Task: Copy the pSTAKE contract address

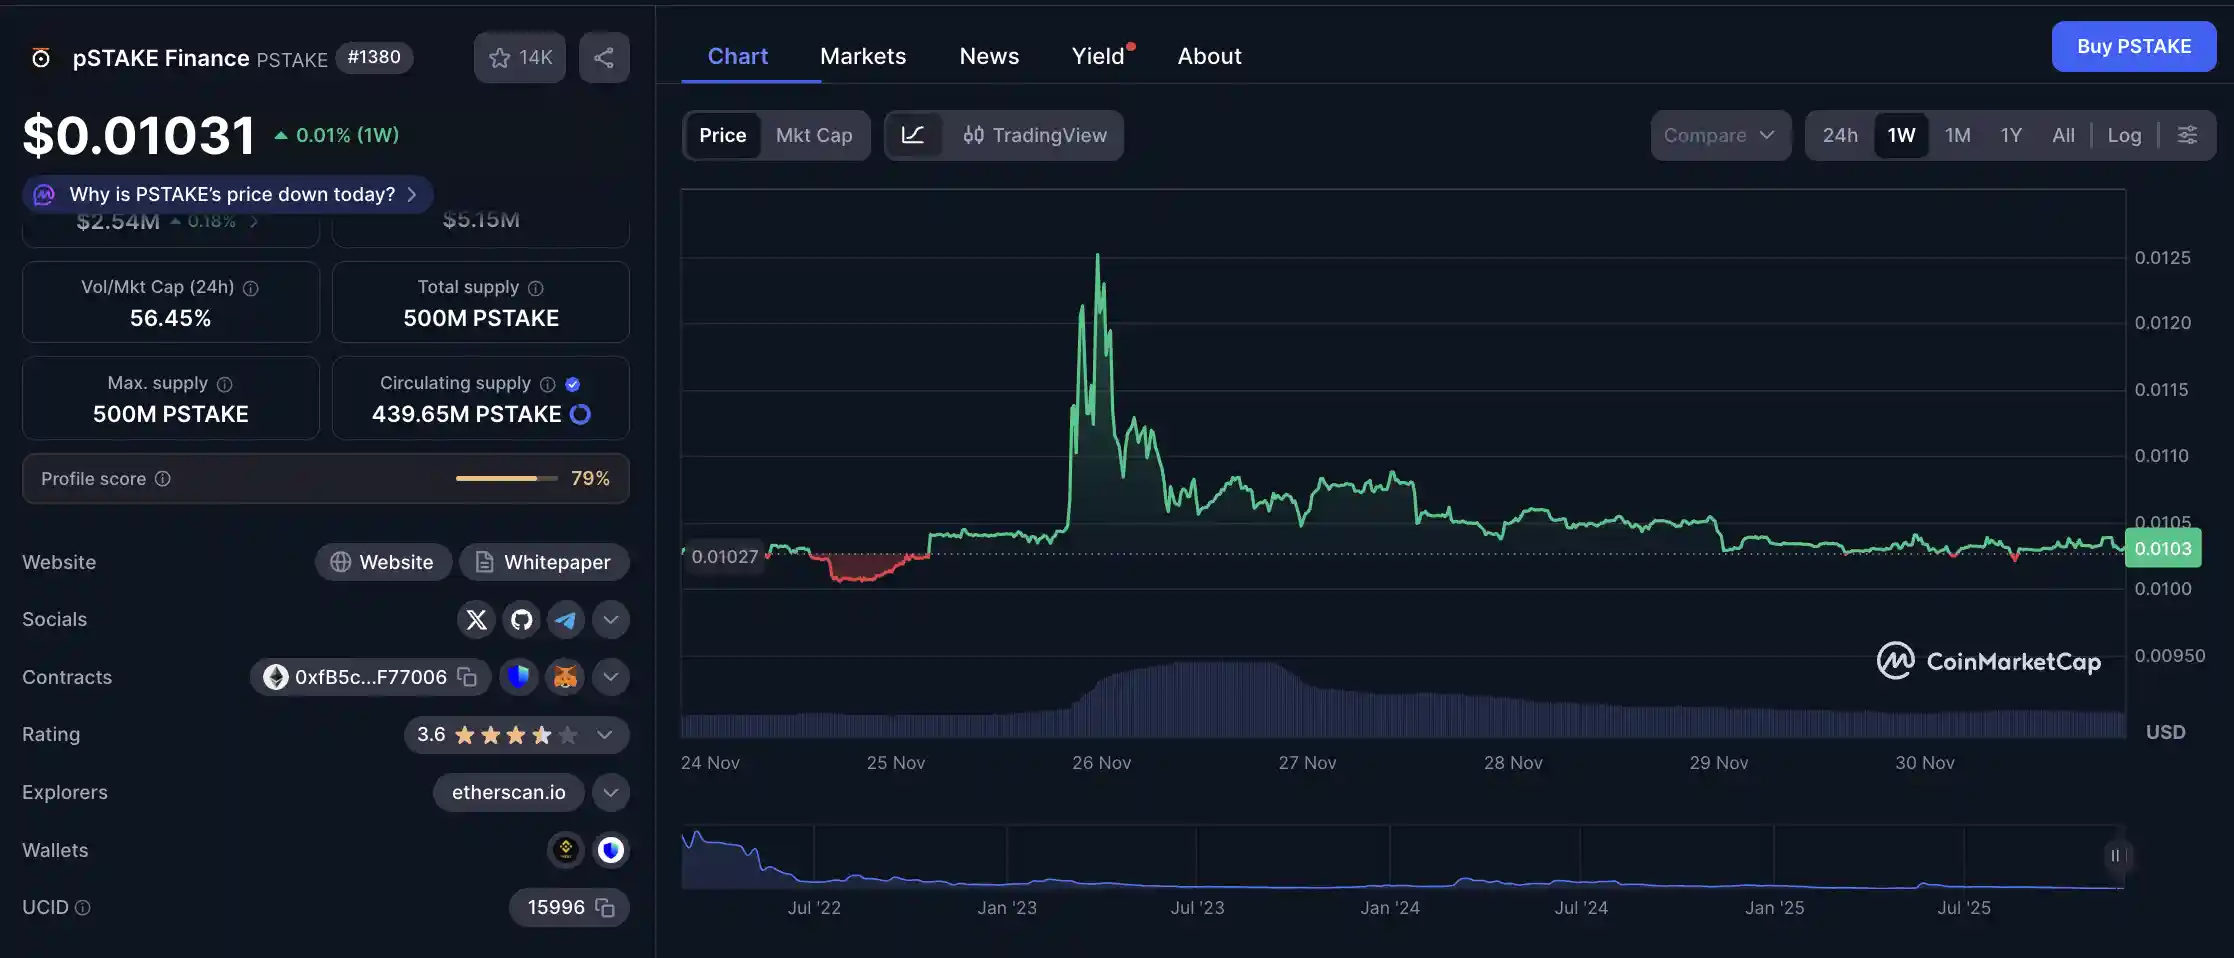Action: [466, 677]
